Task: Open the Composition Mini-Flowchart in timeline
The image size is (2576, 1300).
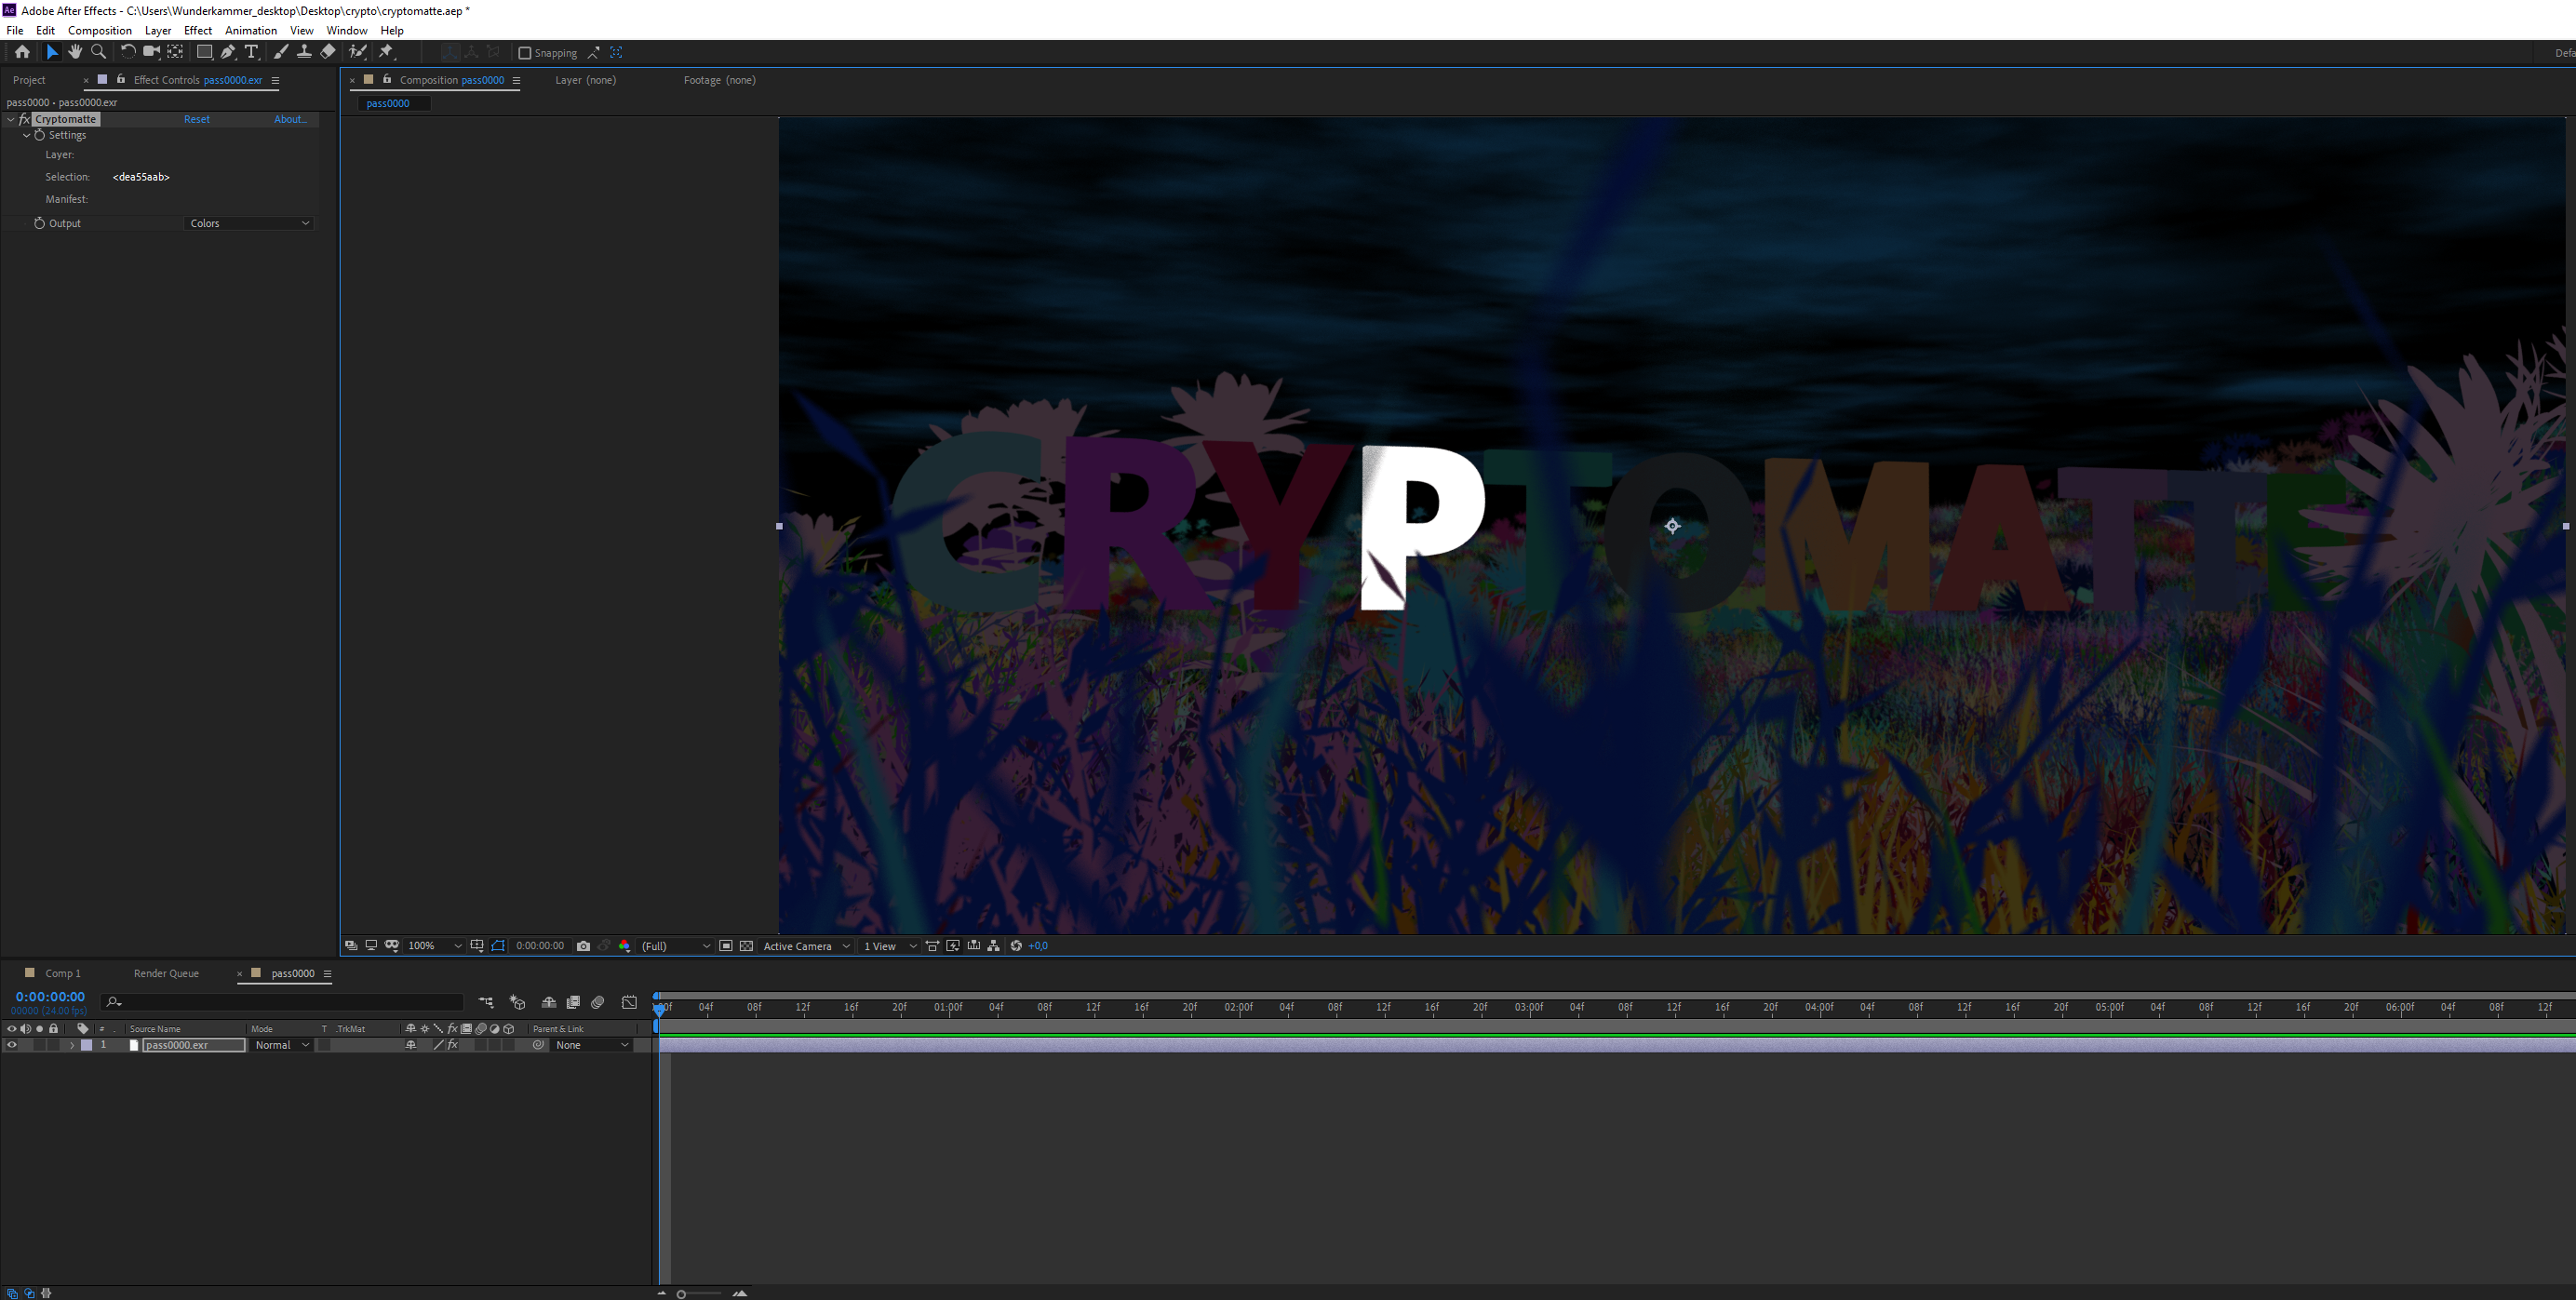Action: click(x=486, y=1002)
